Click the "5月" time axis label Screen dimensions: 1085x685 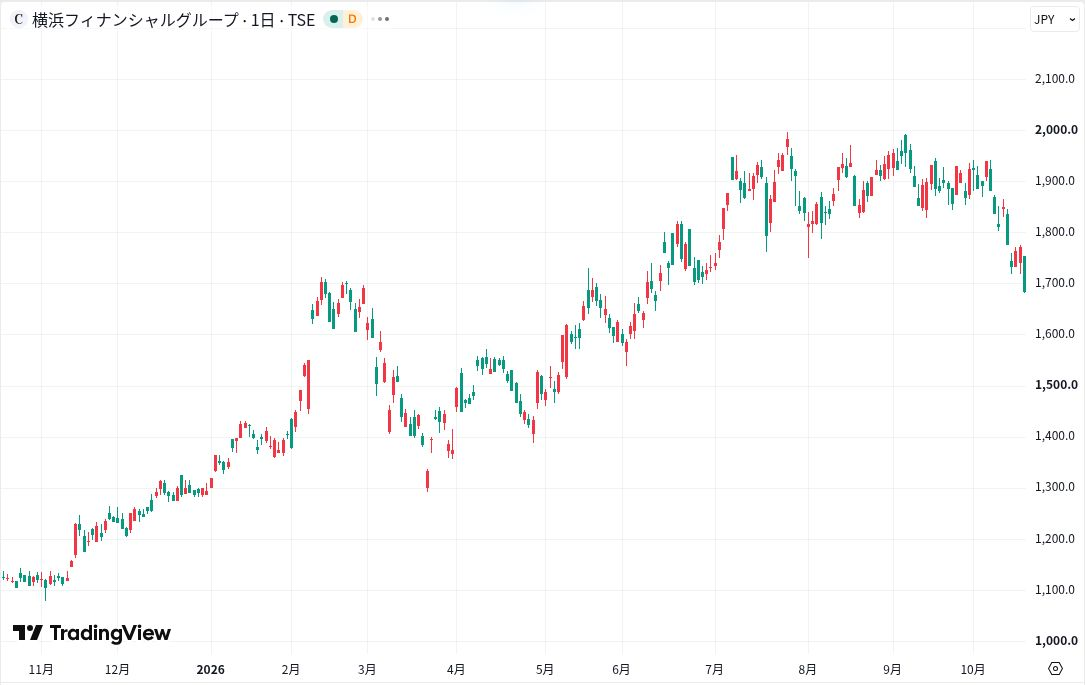(x=545, y=670)
